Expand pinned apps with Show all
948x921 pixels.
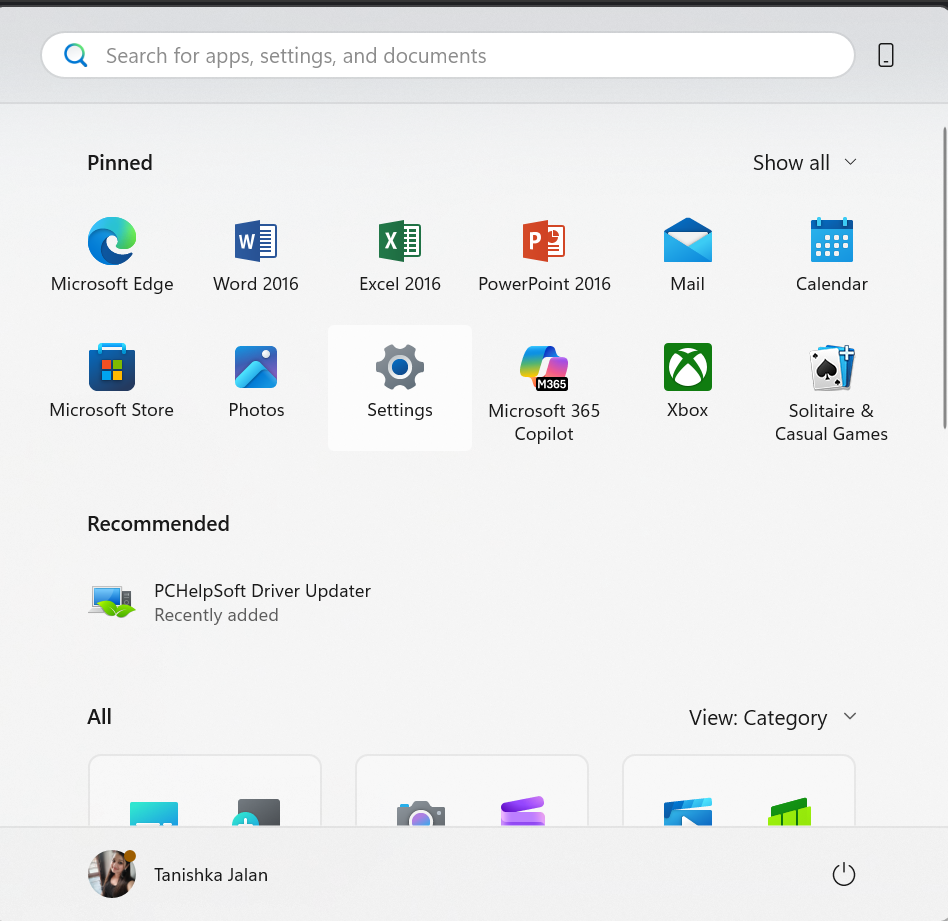pos(805,163)
